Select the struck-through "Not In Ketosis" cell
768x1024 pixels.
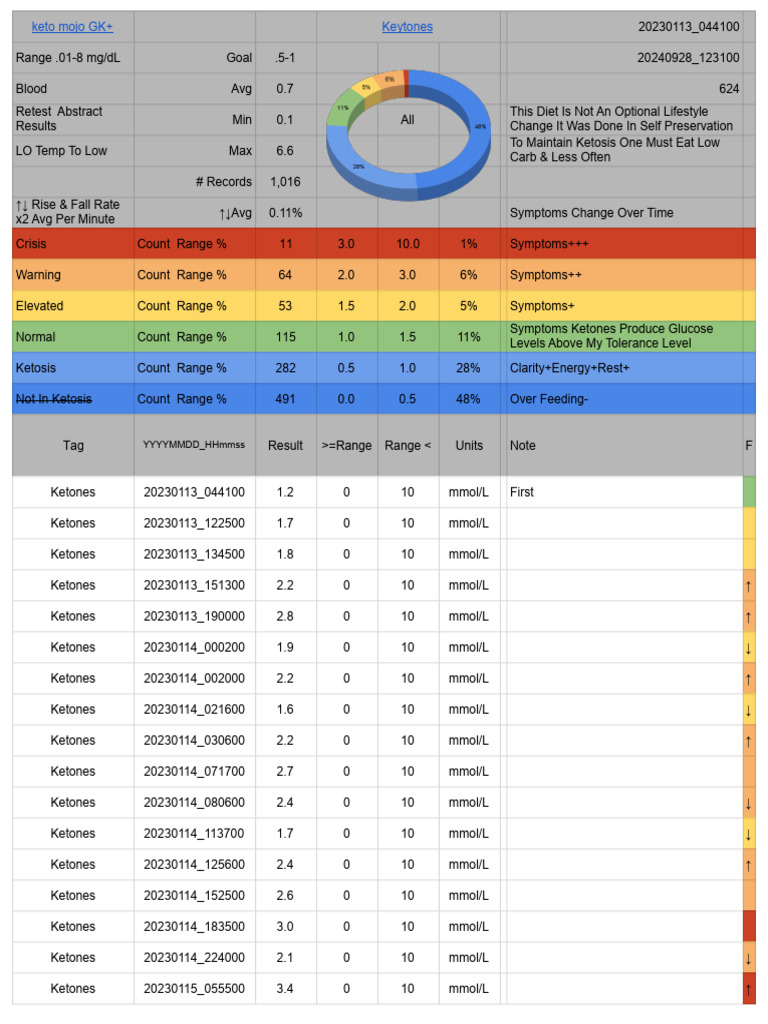coord(73,399)
